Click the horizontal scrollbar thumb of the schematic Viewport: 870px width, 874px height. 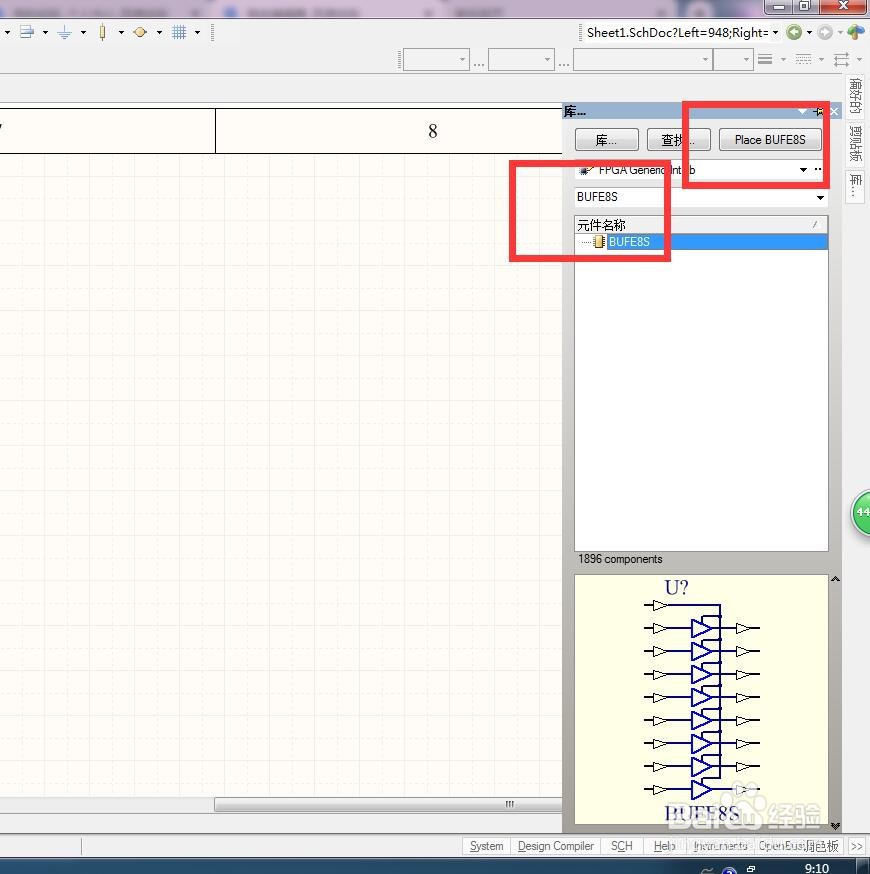click(x=389, y=804)
